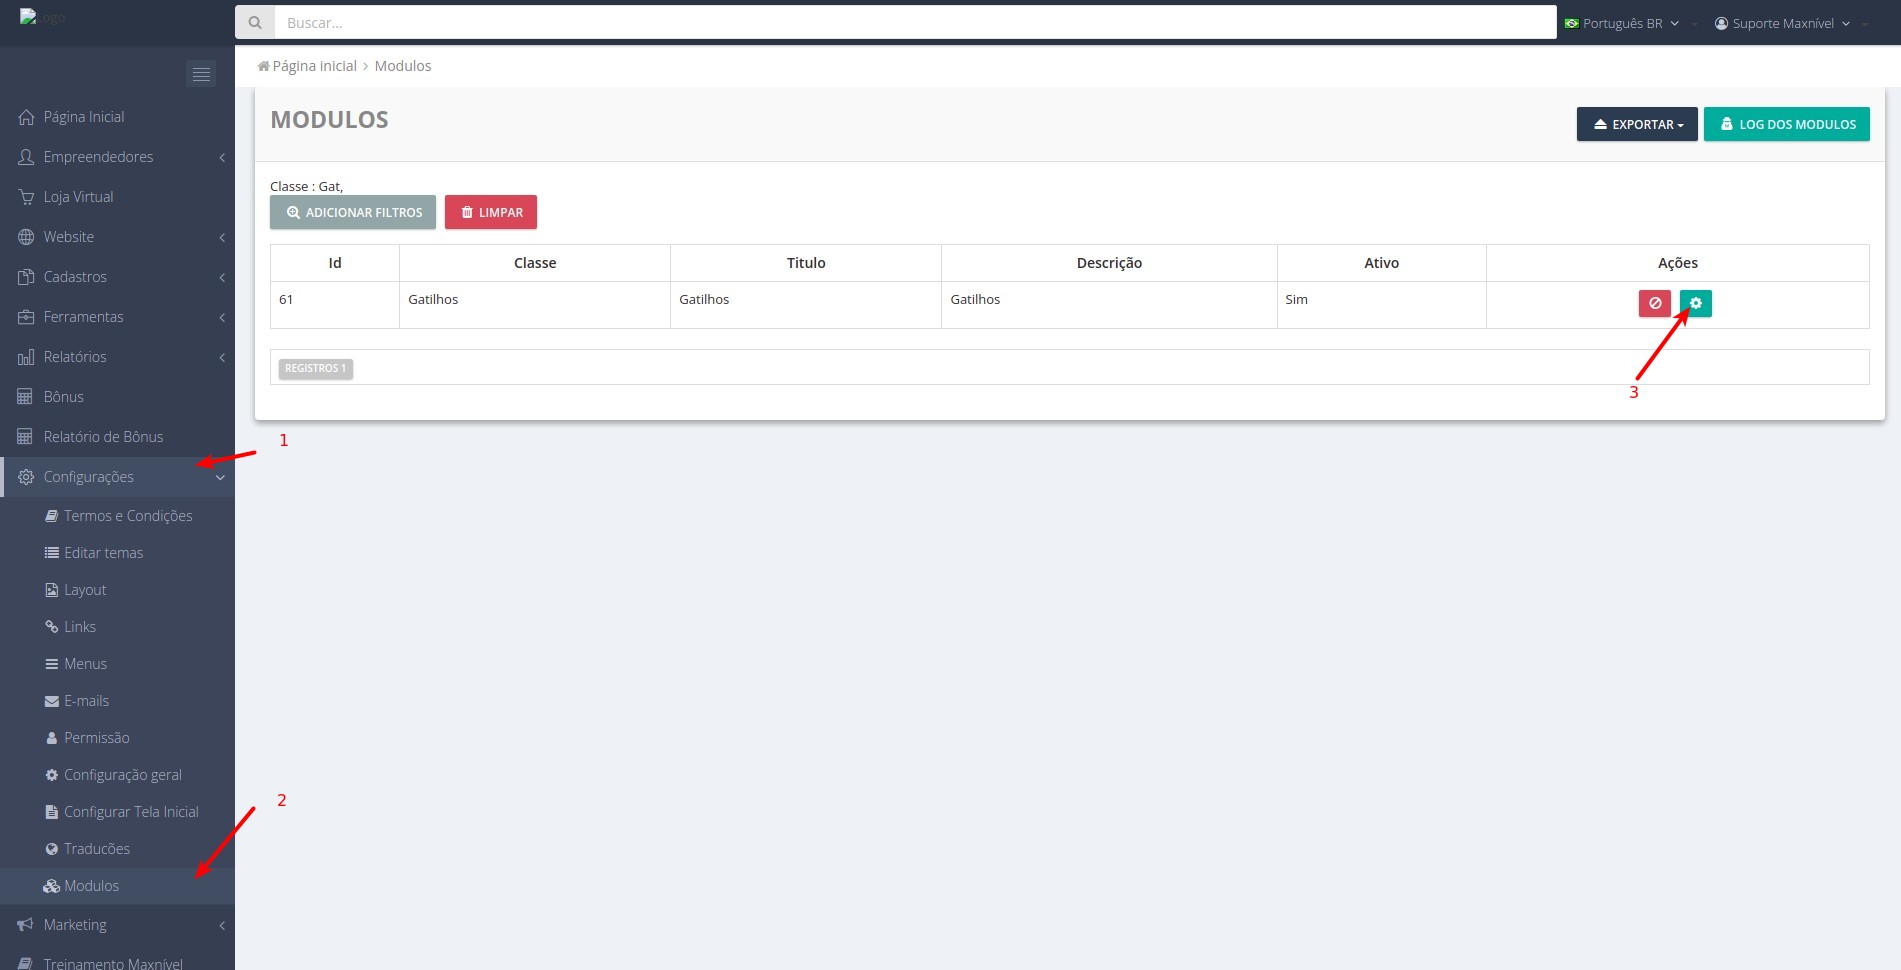Toggle the sidebar hamburger menu icon
1901x970 pixels.
tap(201, 74)
